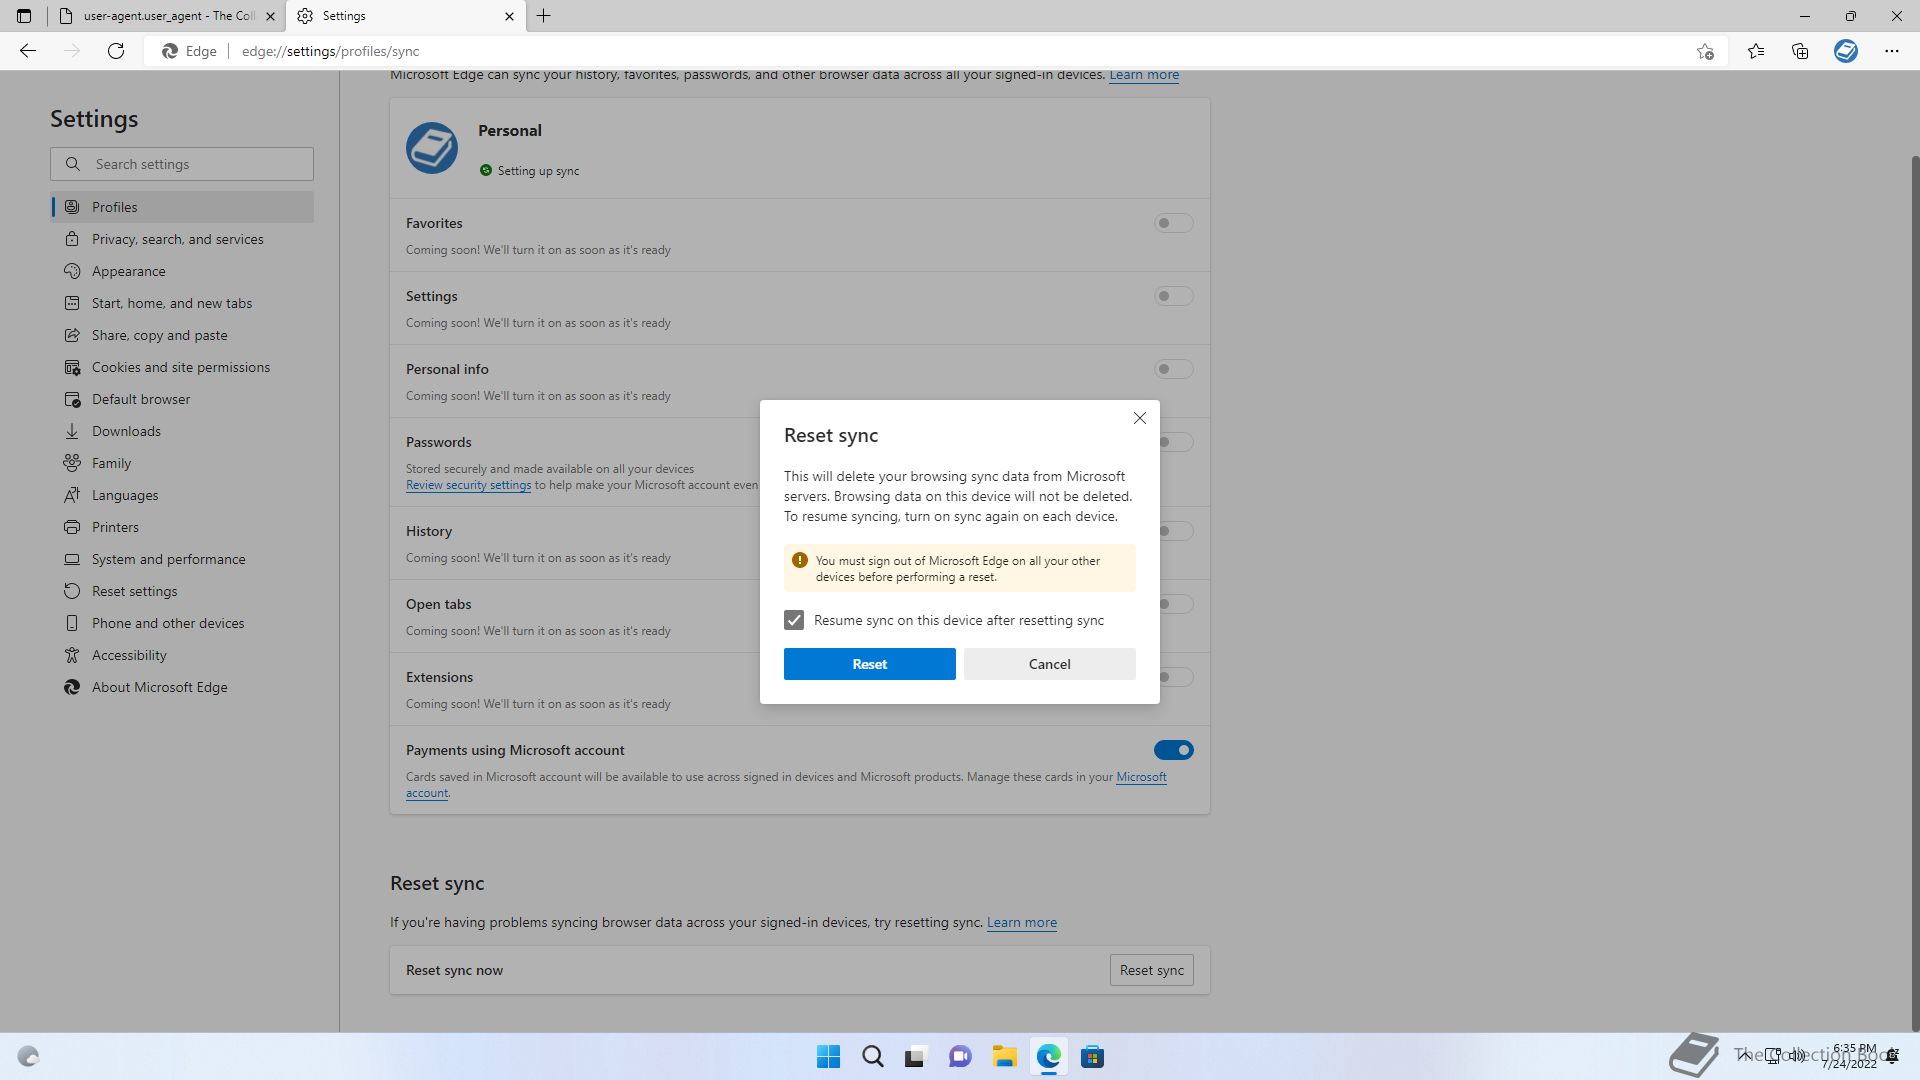Click Add page to favorites icon
The image size is (1920, 1080).
click(1705, 51)
